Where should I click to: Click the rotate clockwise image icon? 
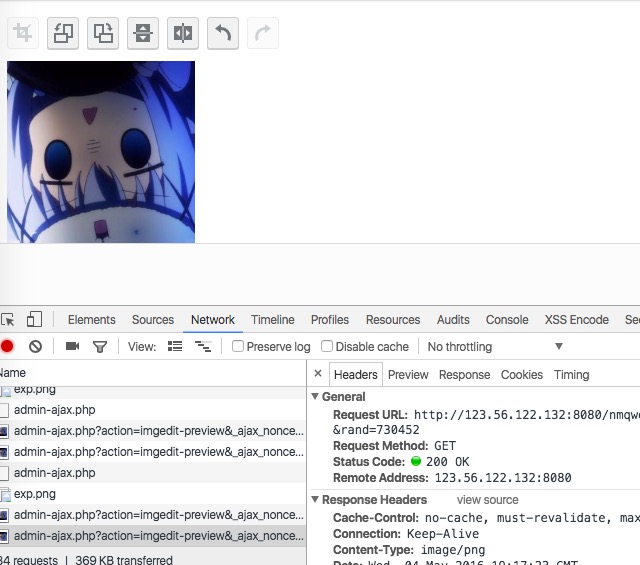coord(103,33)
